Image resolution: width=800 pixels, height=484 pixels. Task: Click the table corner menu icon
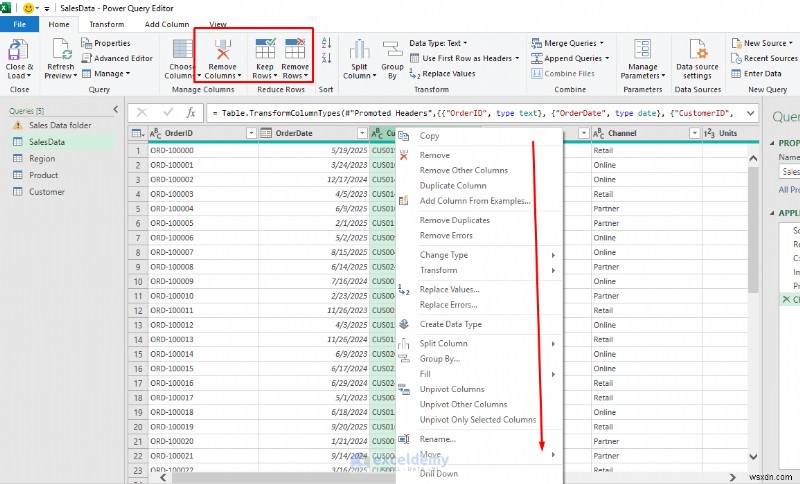138,133
